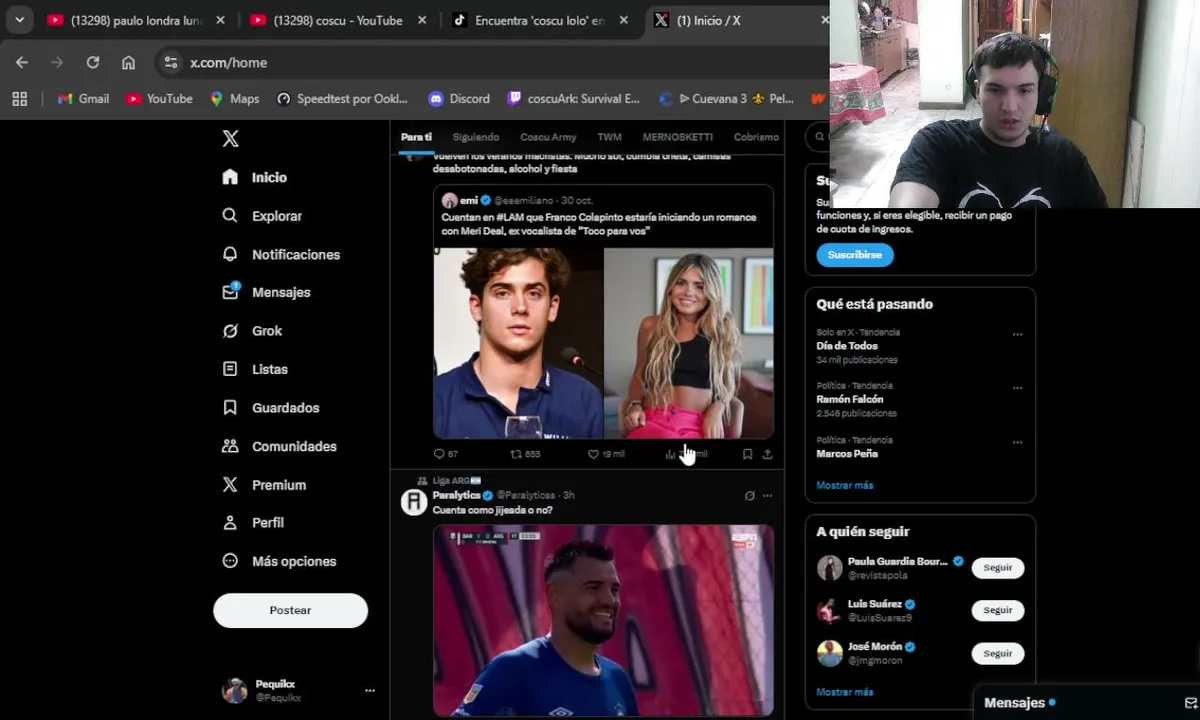Image resolution: width=1200 pixels, height=720 pixels.
Task: Follow Luis Suárez
Action: click(x=998, y=610)
